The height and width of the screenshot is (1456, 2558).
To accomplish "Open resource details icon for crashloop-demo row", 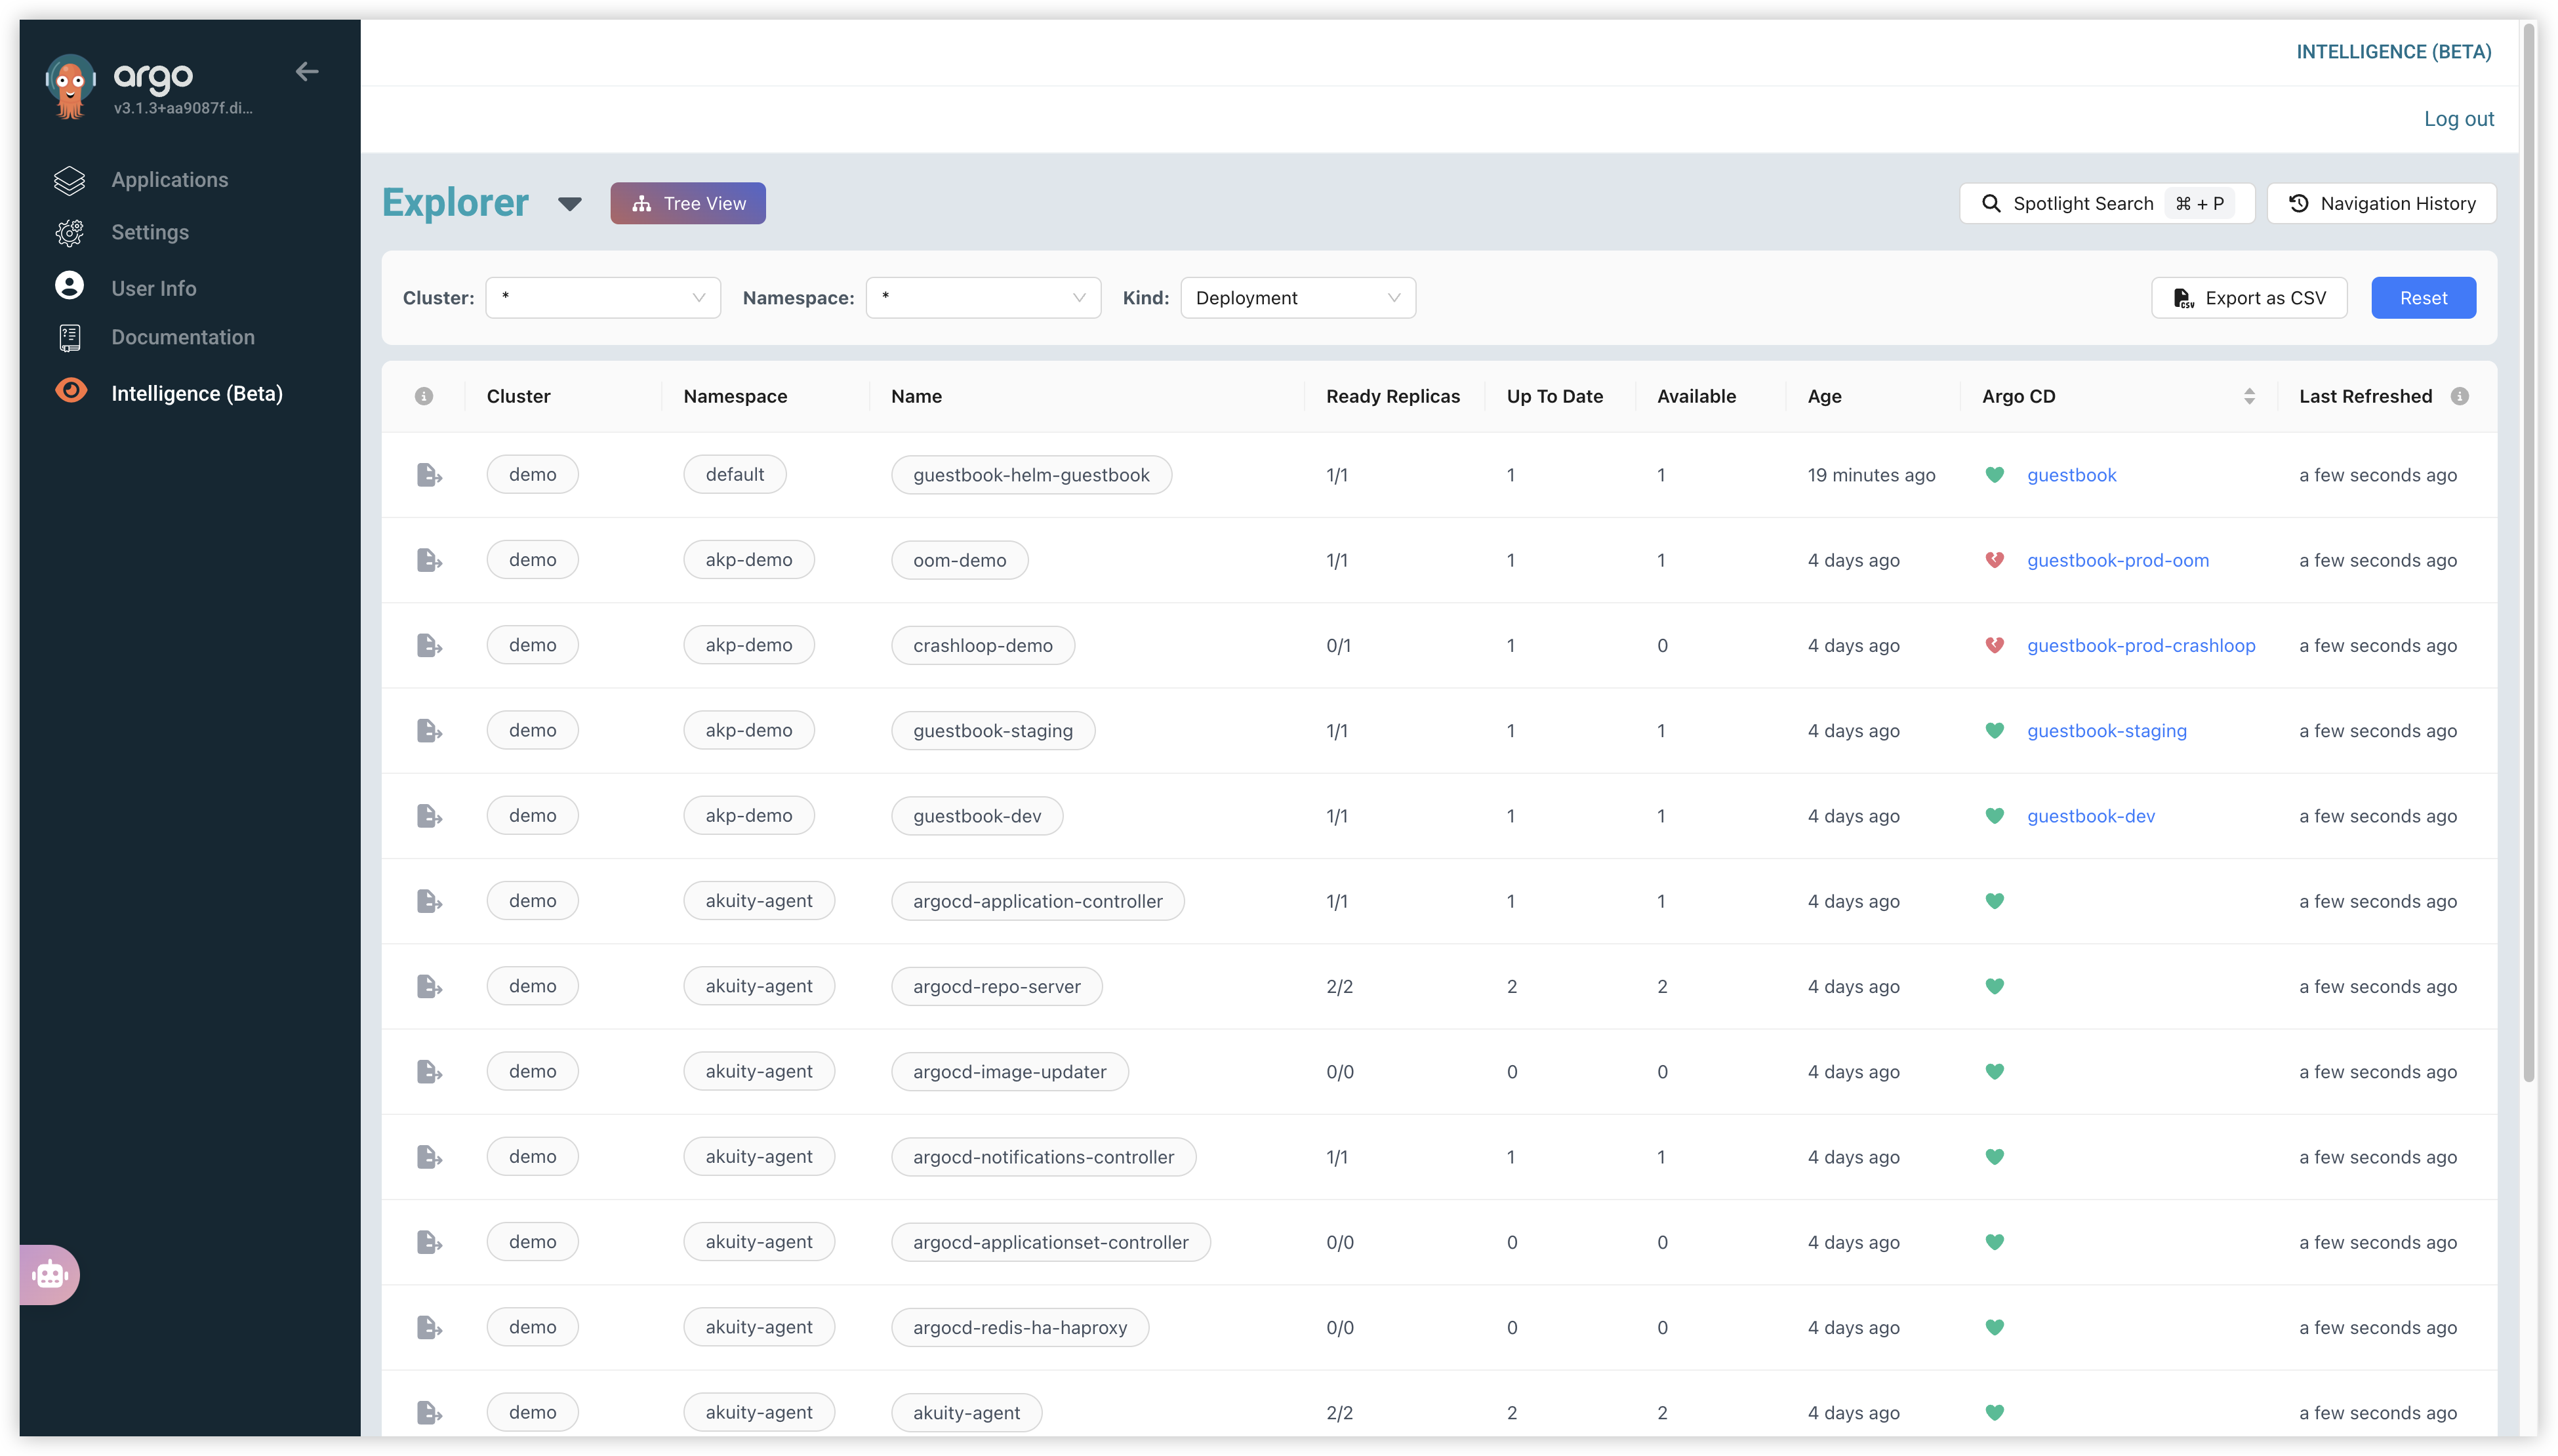I will pos(429,645).
